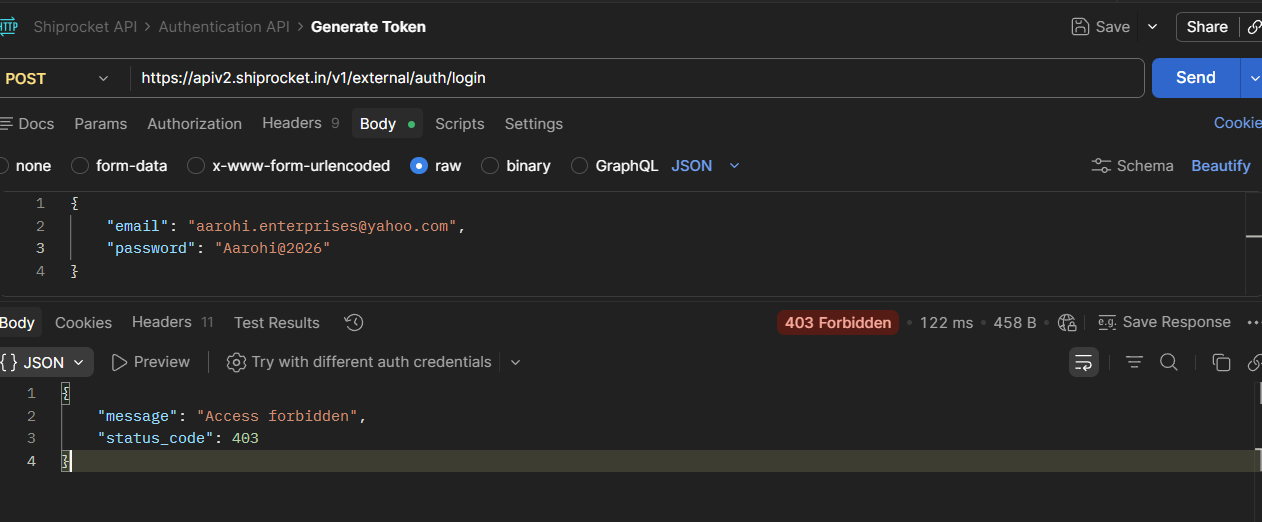Switch to the Authorization tab

point(195,124)
